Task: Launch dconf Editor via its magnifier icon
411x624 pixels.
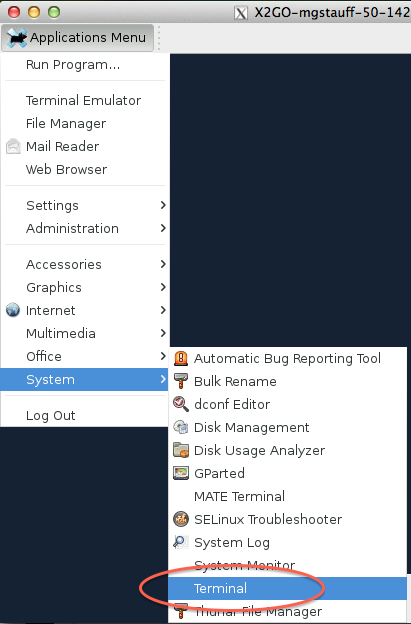Action: point(181,404)
